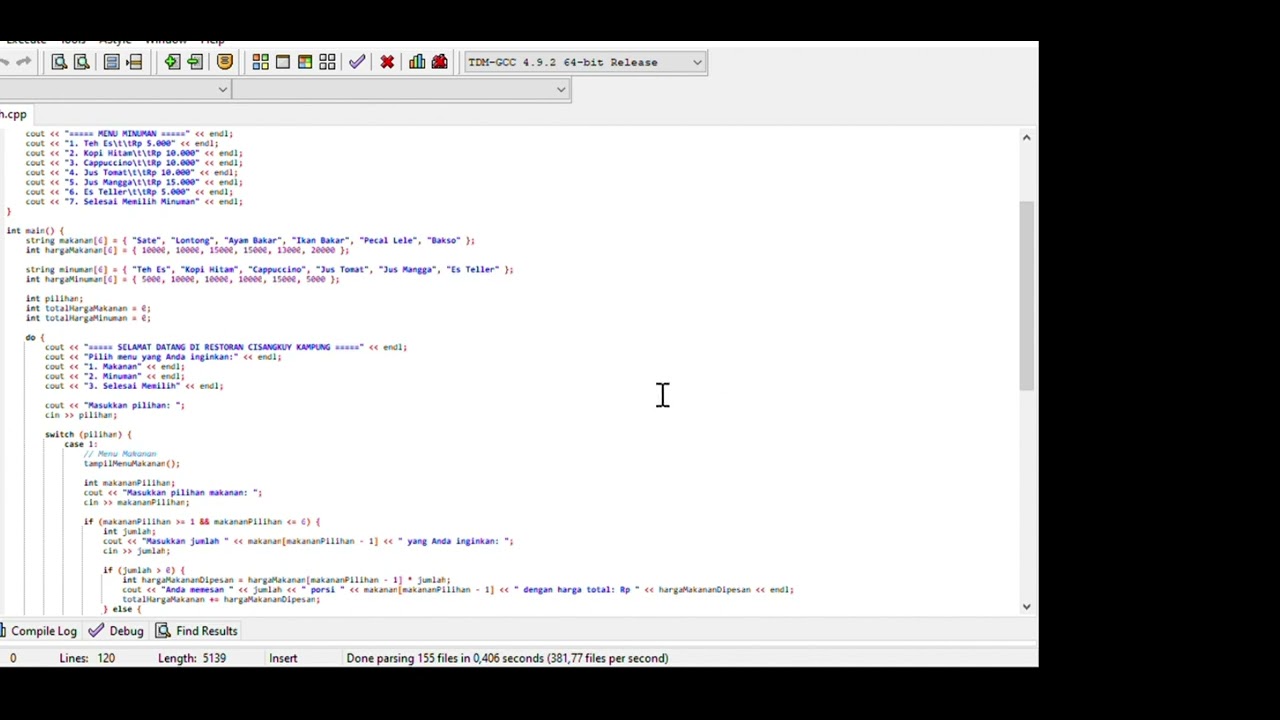This screenshot has height=720, width=1280.
Task: Click the '7. Selesai Memilih Minuman' cout line
Action: [134, 202]
